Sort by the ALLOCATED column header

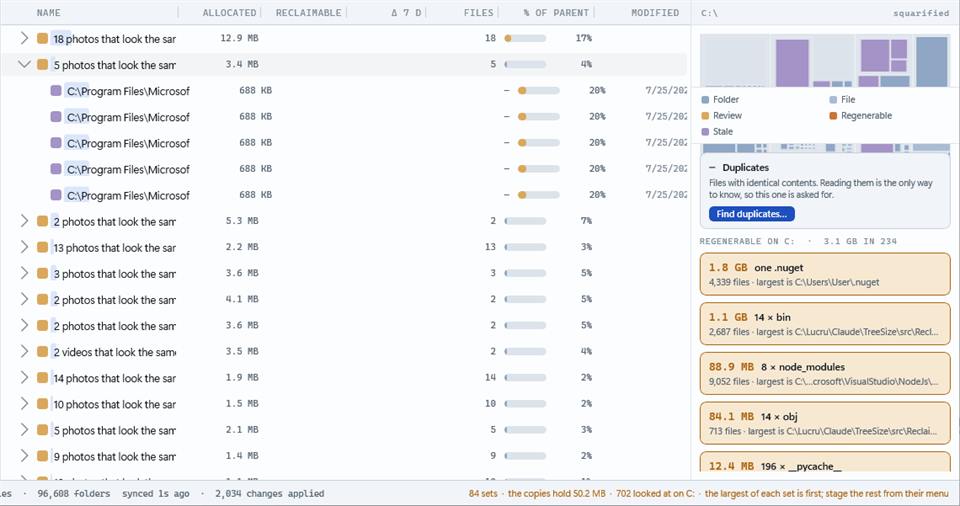pyautogui.click(x=230, y=12)
